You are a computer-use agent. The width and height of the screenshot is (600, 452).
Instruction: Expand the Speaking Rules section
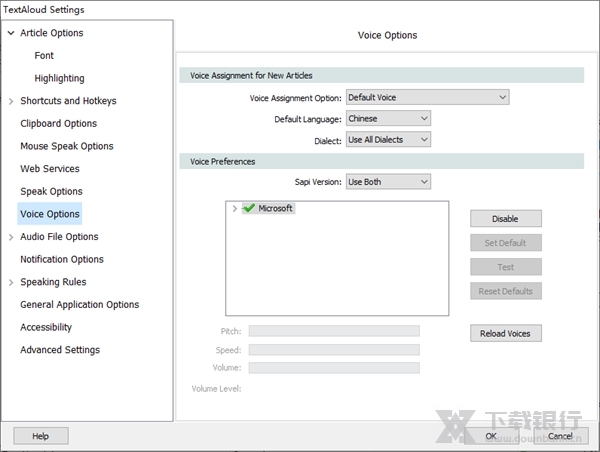11,282
